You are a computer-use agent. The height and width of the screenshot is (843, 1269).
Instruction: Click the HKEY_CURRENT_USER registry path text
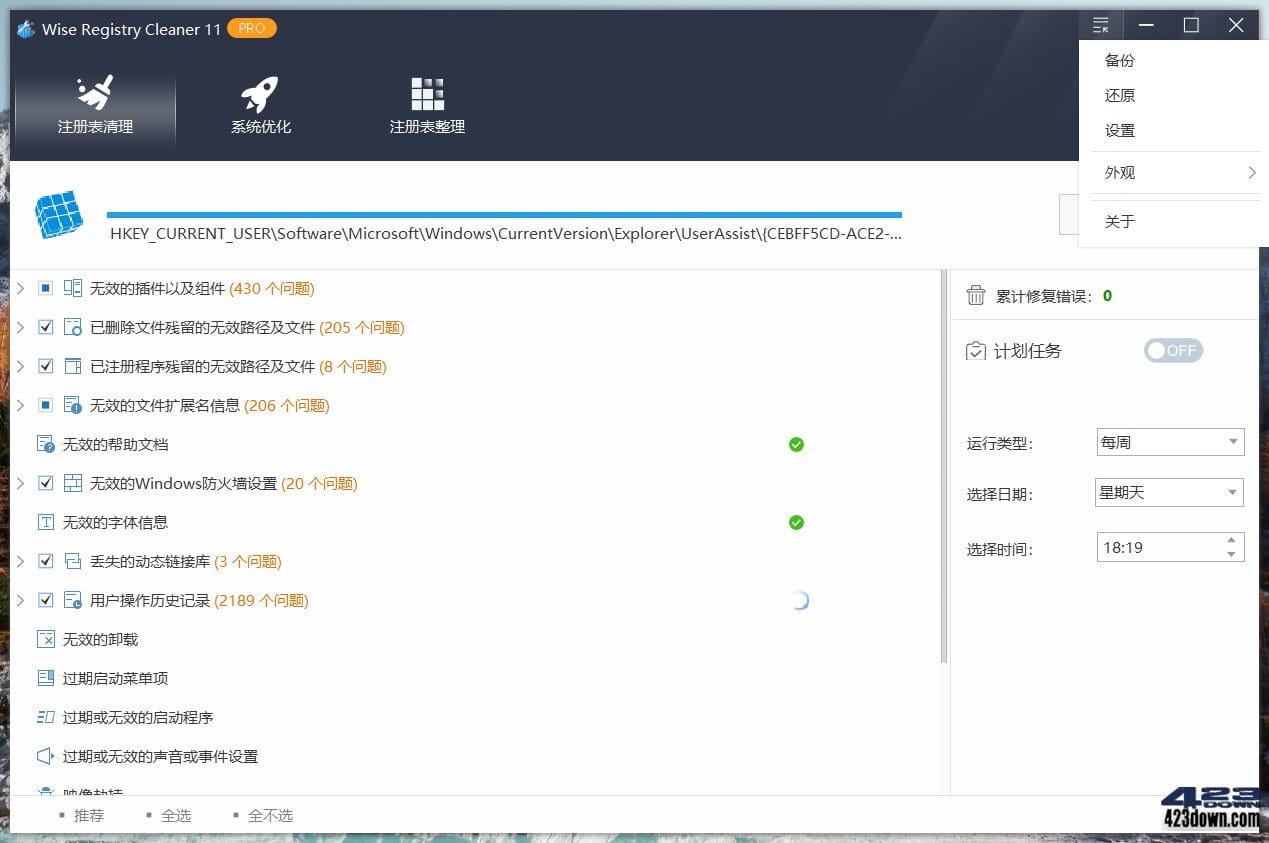[506, 234]
